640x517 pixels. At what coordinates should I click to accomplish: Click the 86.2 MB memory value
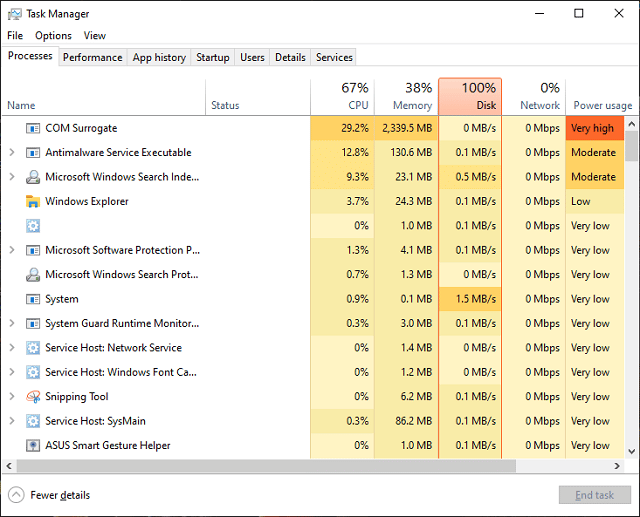(413, 421)
